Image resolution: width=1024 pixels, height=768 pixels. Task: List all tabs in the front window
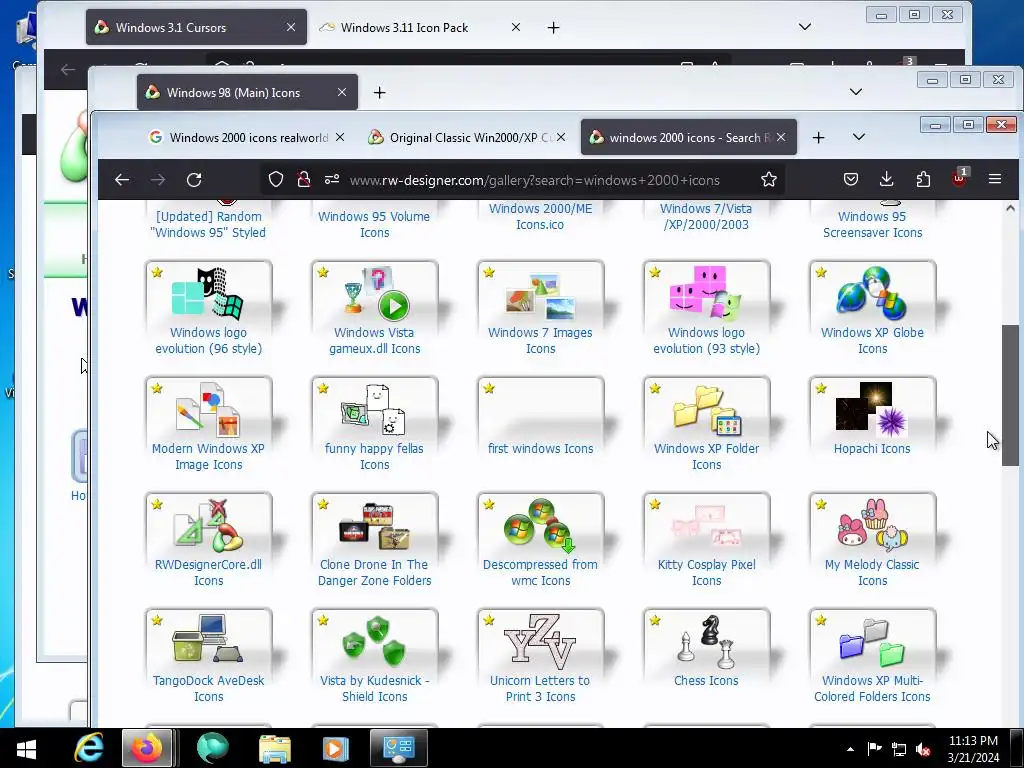click(859, 137)
